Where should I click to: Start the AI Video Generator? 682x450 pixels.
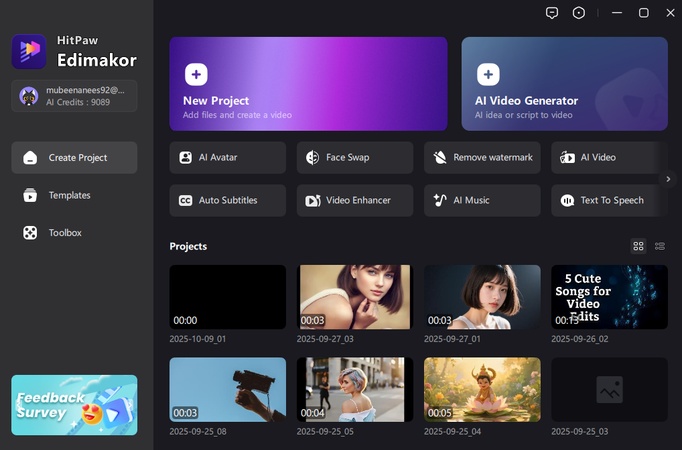tap(564, 84)
